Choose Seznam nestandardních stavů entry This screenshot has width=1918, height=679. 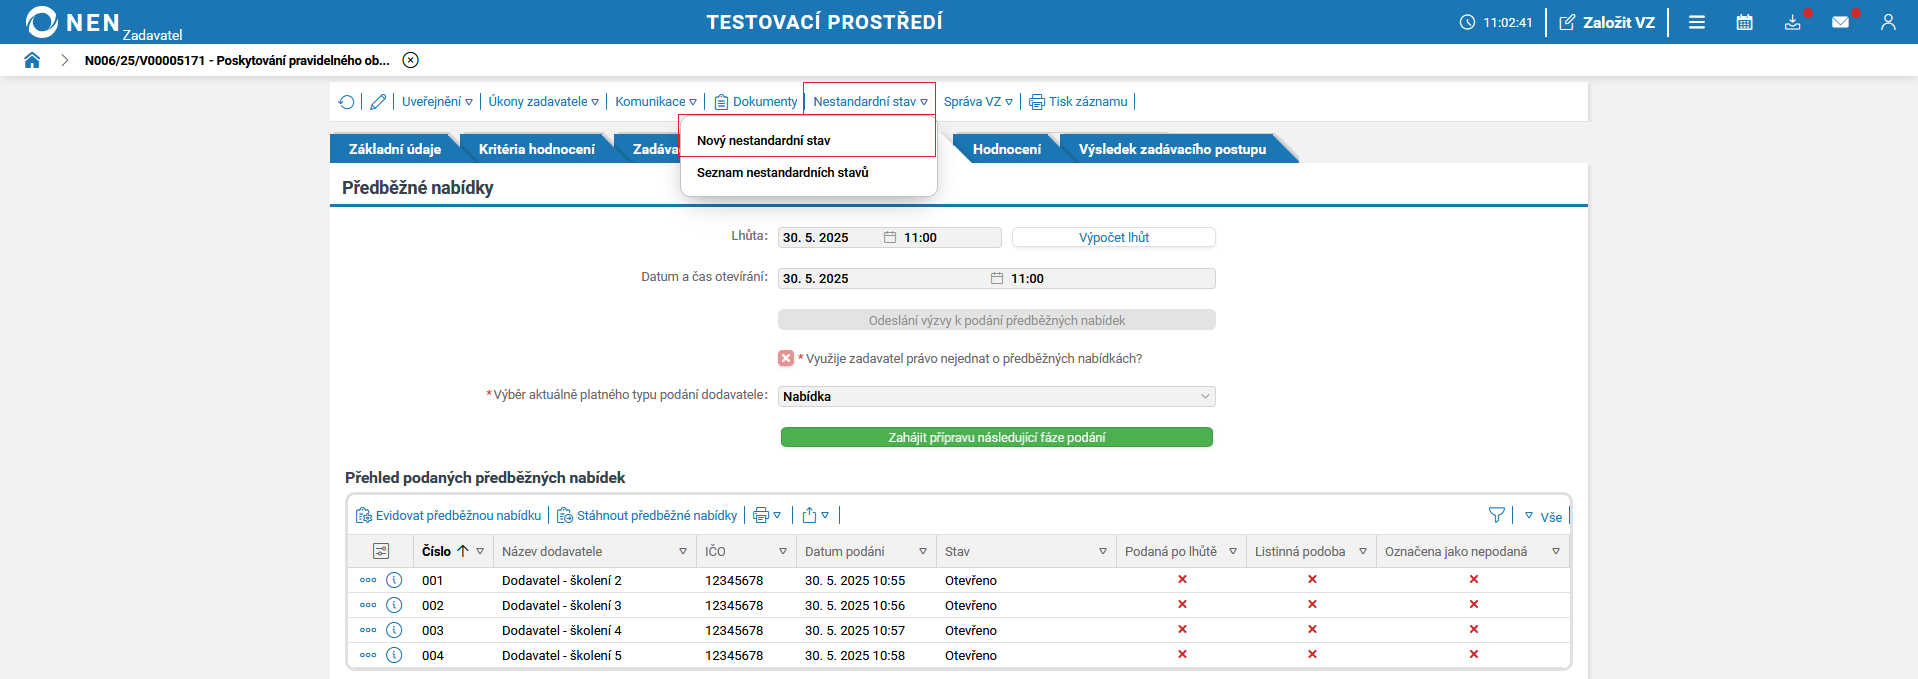(782, 173)
